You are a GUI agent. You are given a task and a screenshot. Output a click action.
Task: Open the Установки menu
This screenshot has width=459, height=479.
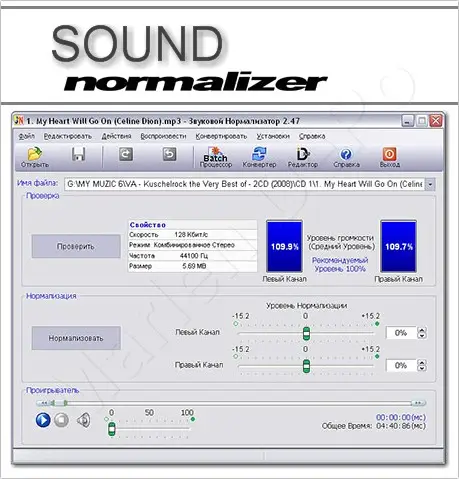[273, 136]
